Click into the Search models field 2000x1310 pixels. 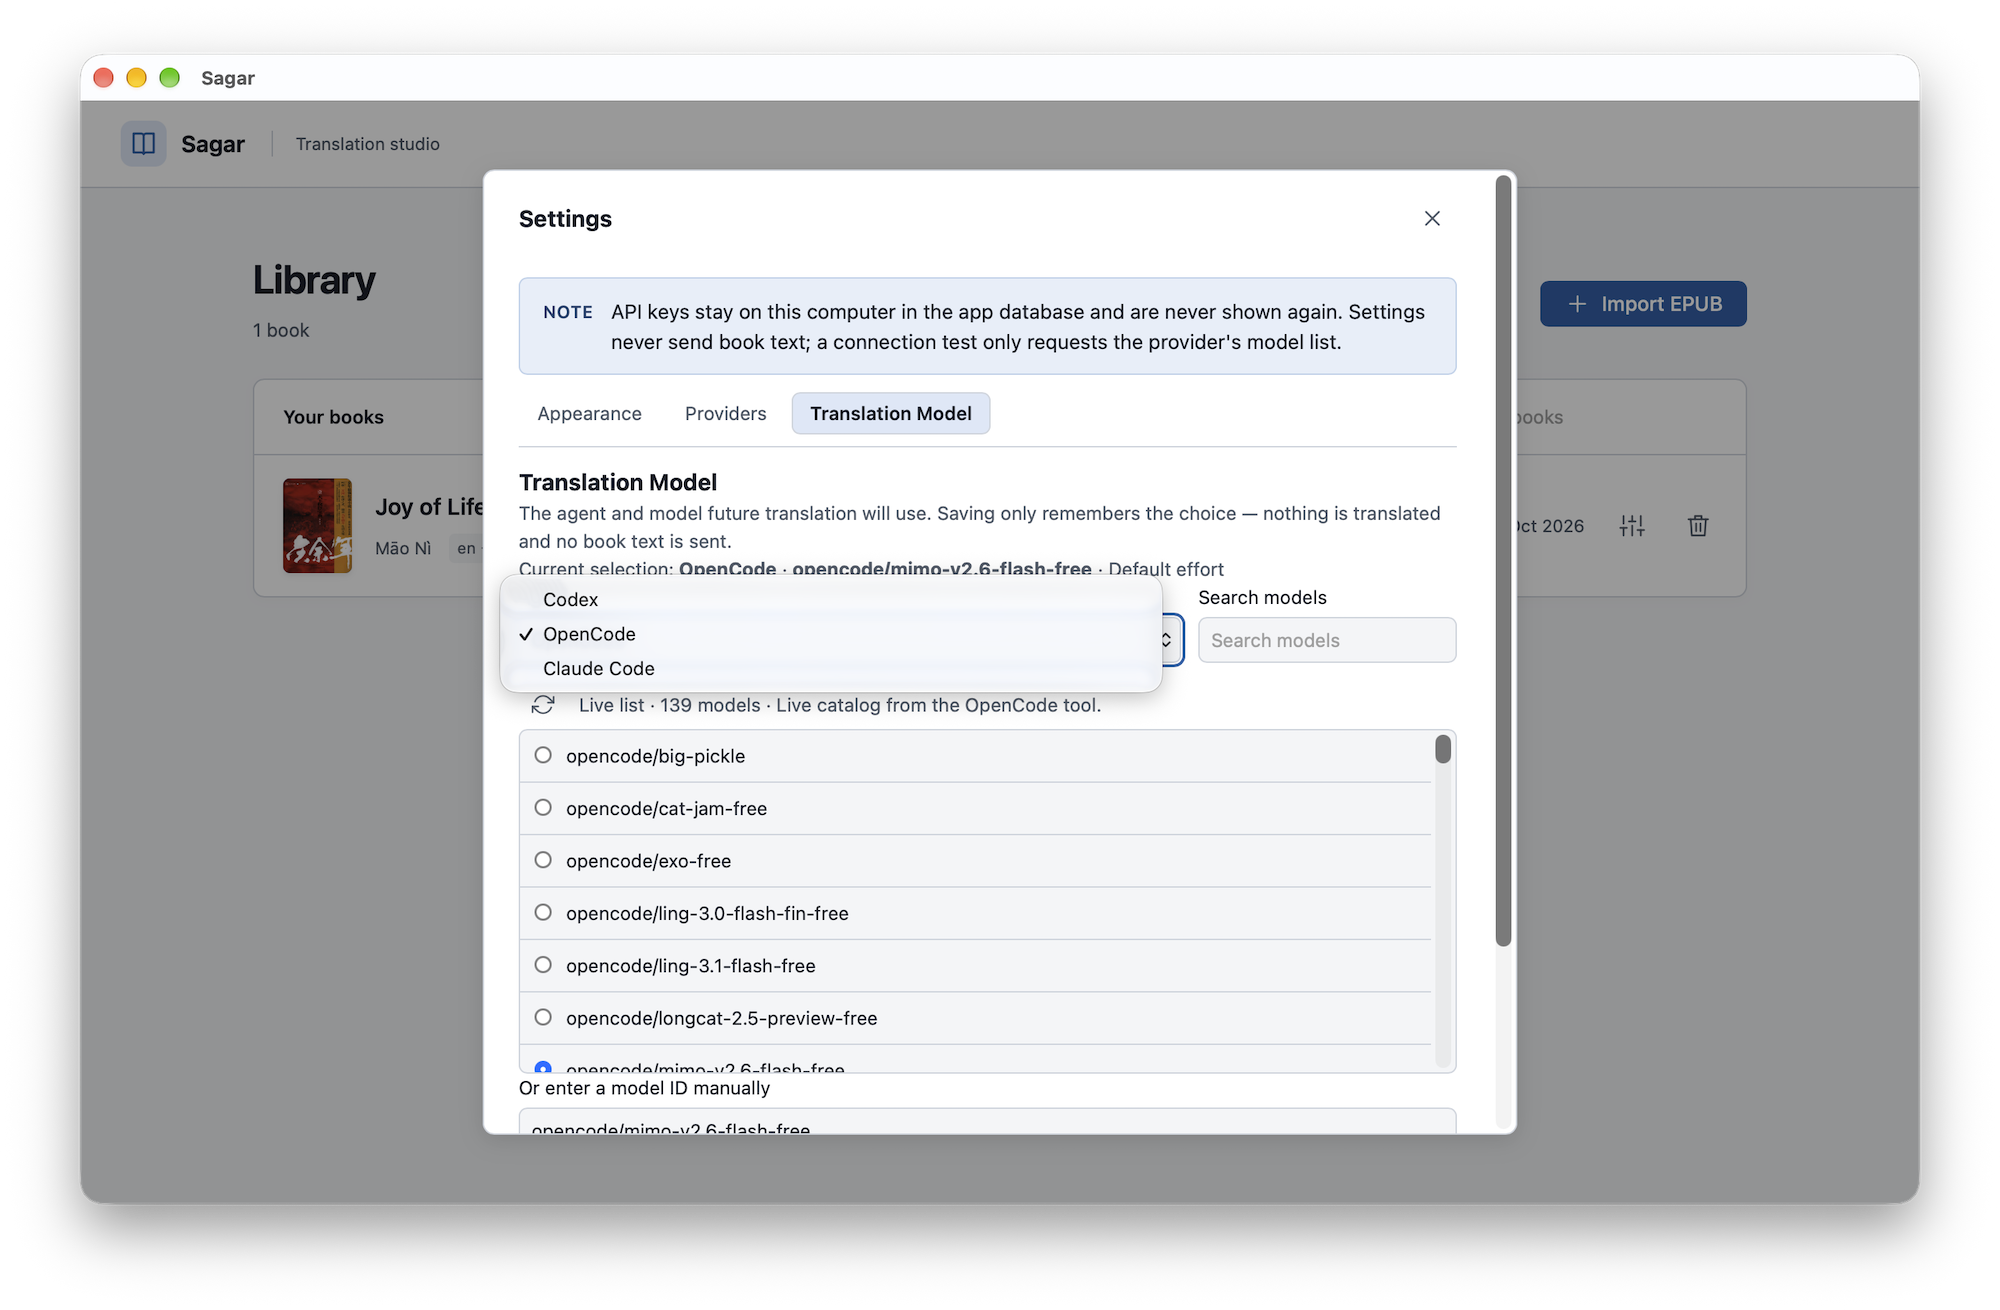(x=1327, y=640)
